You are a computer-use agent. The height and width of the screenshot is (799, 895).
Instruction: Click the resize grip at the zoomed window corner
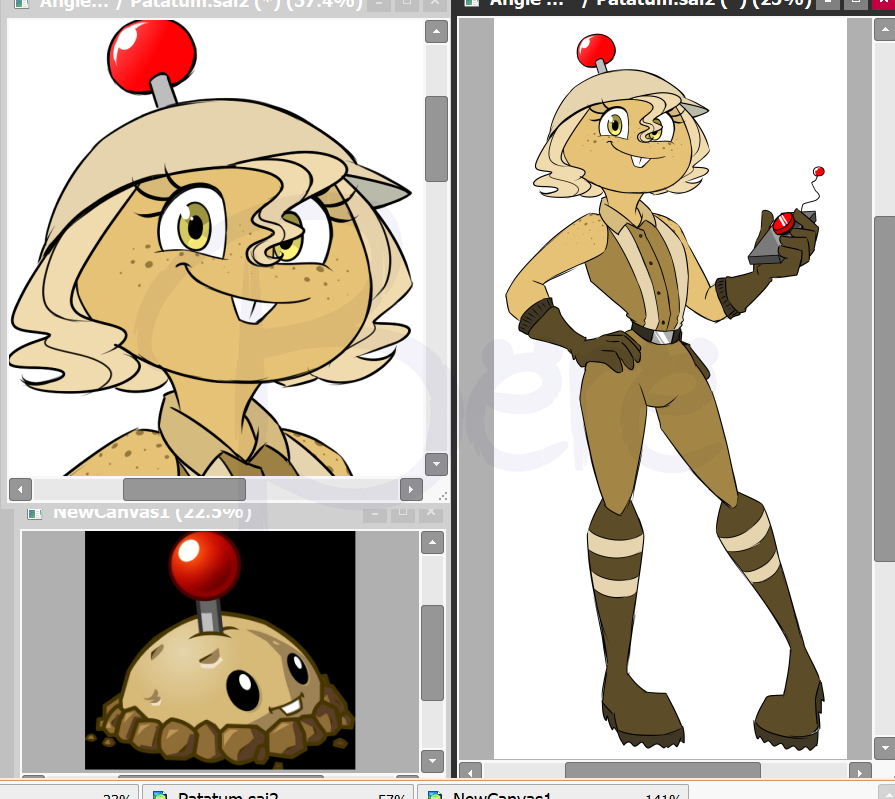tap(444, 495)
